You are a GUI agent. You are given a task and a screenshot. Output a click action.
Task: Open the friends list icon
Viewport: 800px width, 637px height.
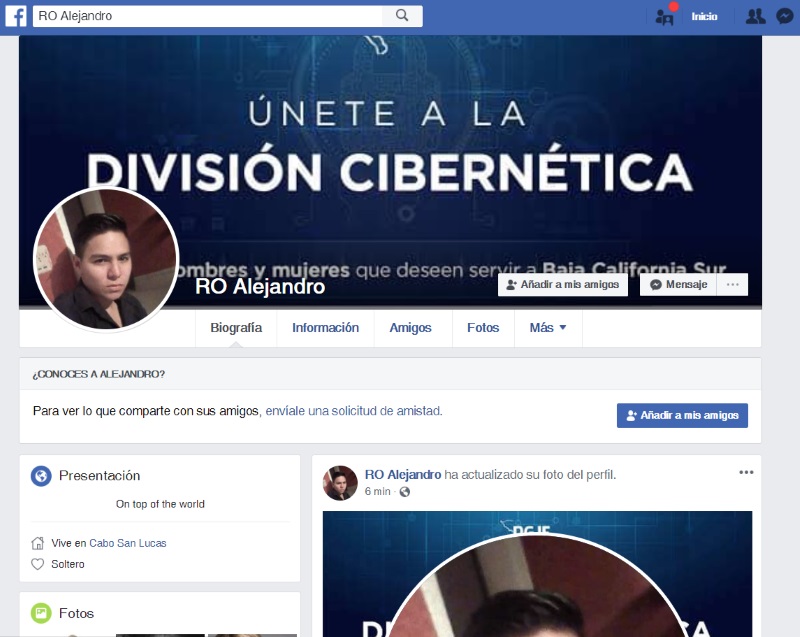pyautogui.click(x=755, y=16)
